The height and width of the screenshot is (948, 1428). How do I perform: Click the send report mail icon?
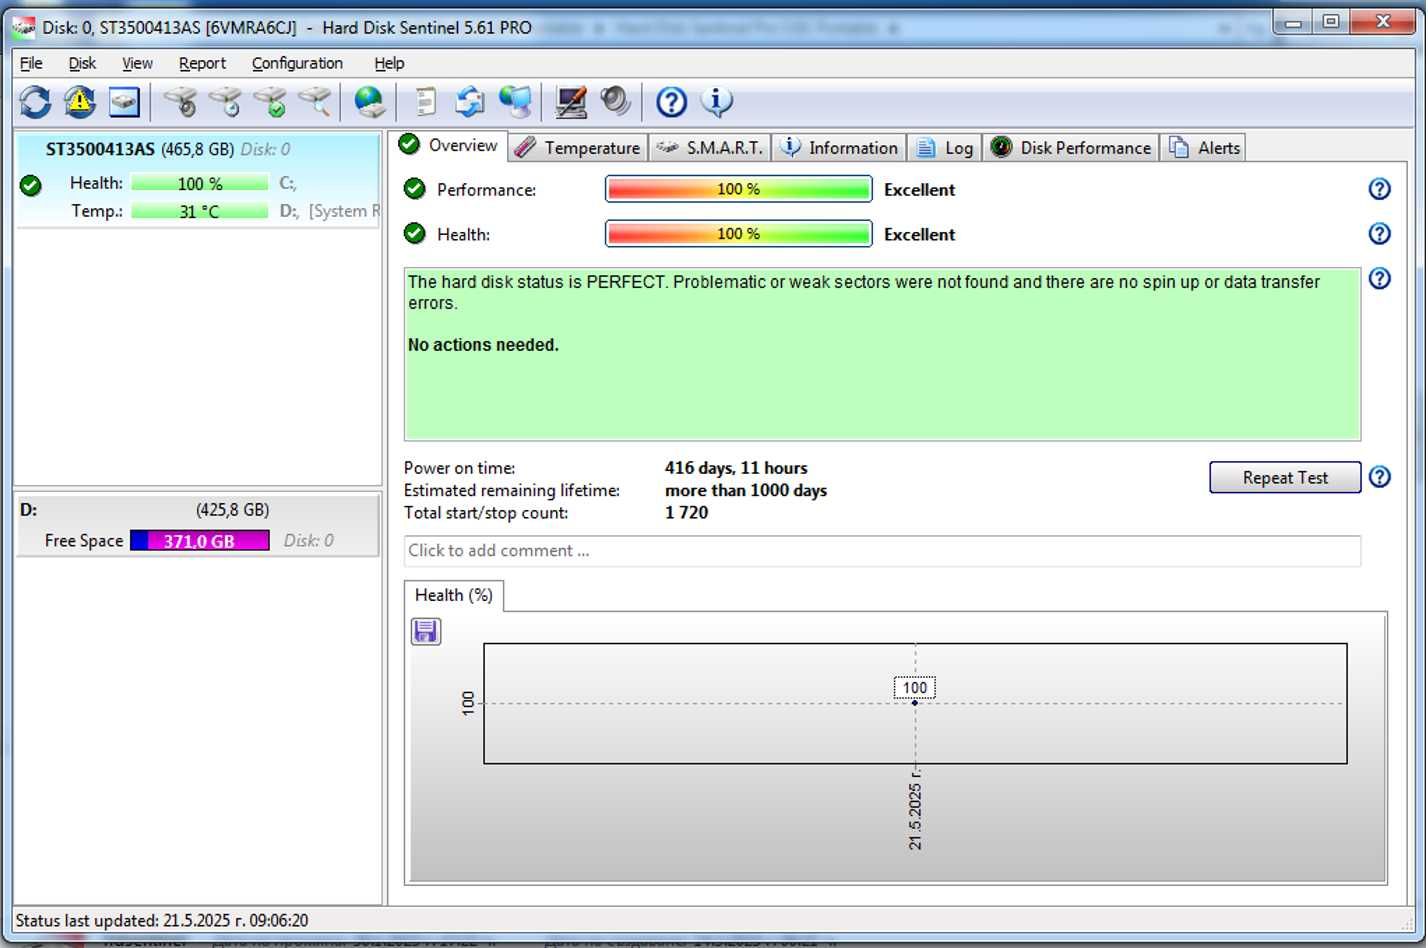pyautogui.click(x=469, y=102)
